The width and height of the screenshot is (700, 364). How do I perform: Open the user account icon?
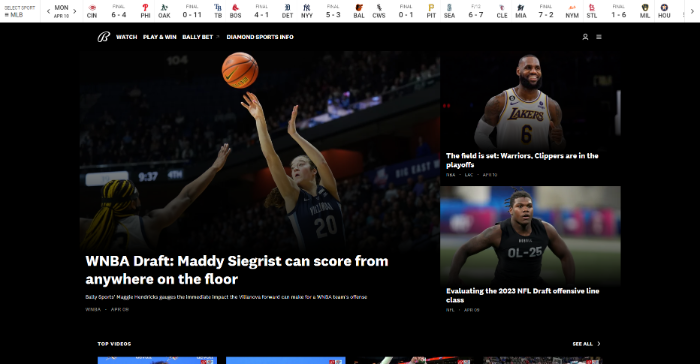coord(585,37)
